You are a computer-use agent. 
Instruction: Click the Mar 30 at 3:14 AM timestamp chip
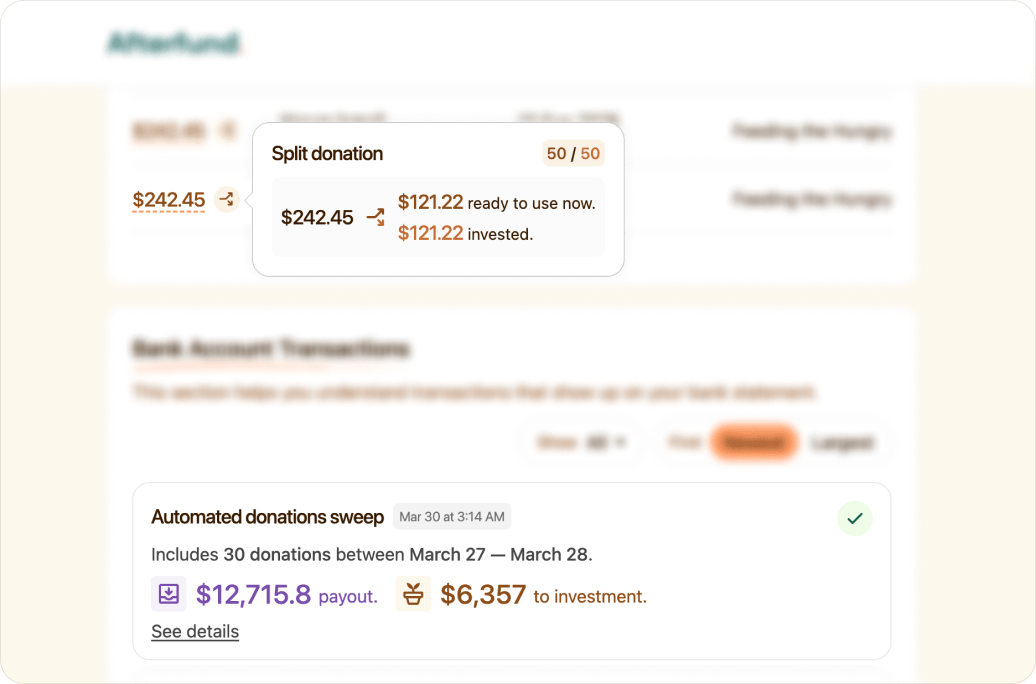[x=451, y=517]
